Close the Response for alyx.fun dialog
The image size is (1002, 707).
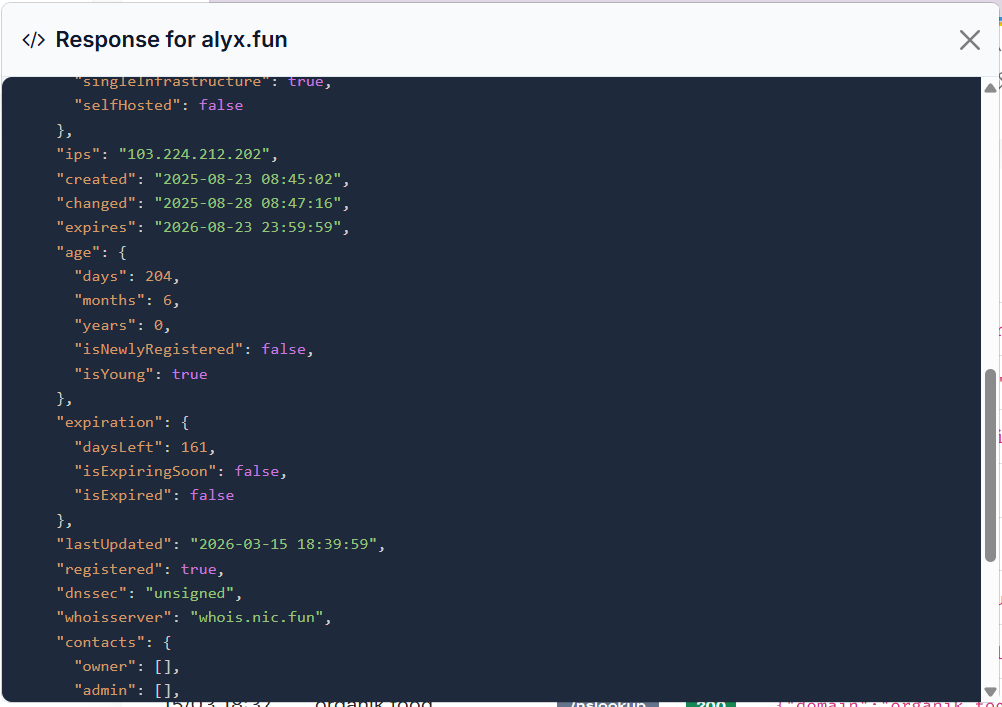[968, 40]
